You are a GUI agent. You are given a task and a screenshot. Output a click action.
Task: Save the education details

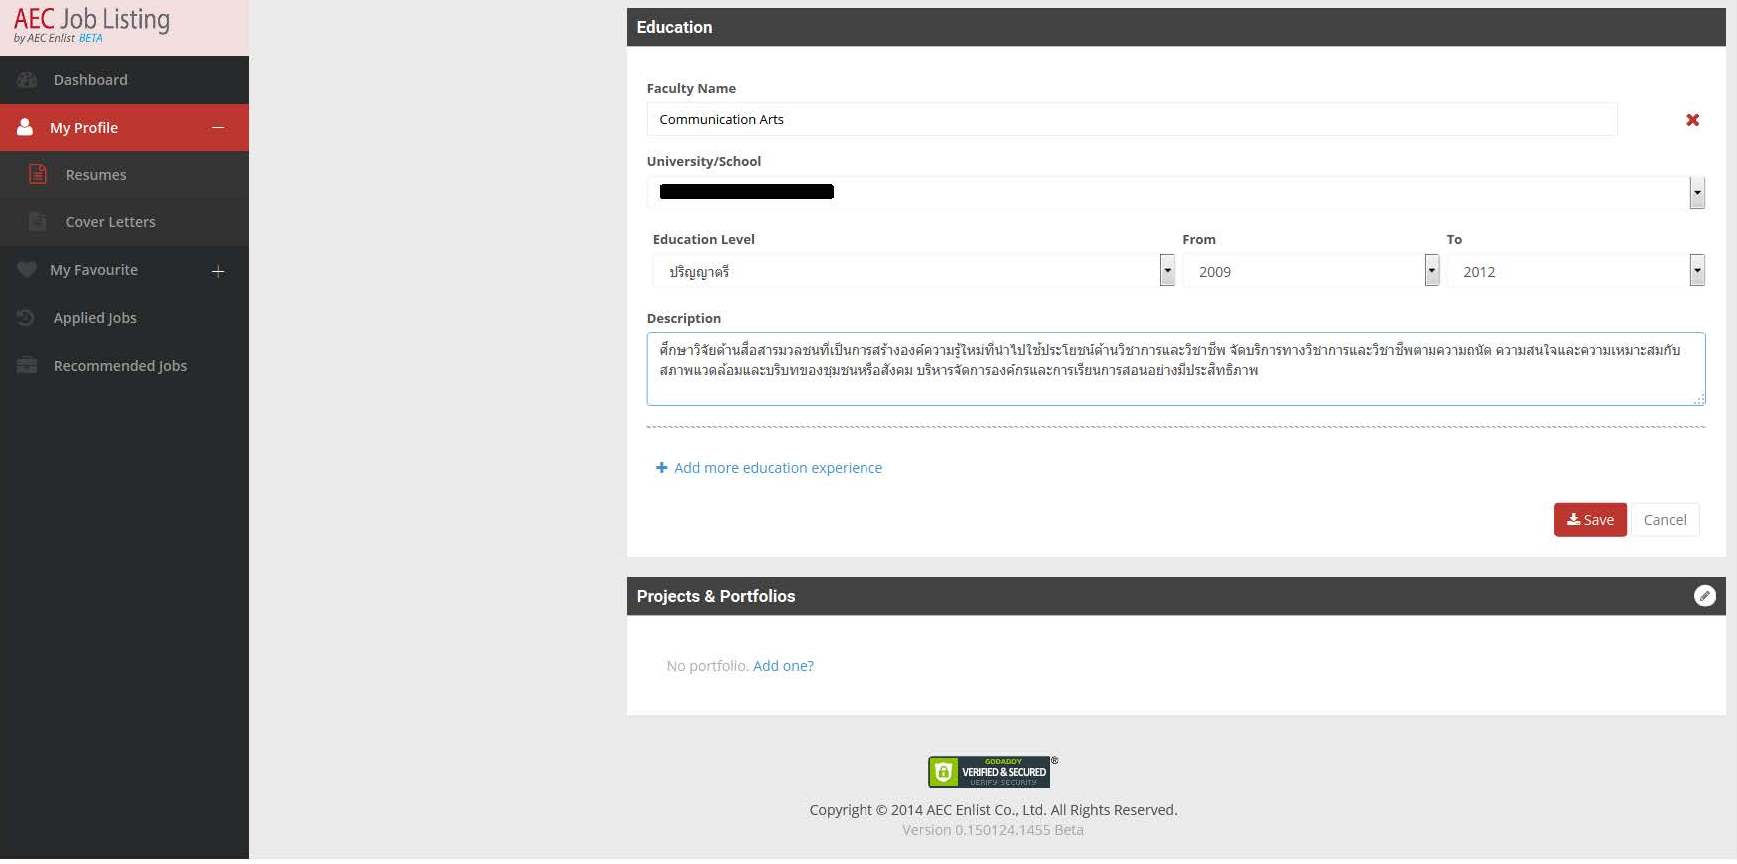1589,520
